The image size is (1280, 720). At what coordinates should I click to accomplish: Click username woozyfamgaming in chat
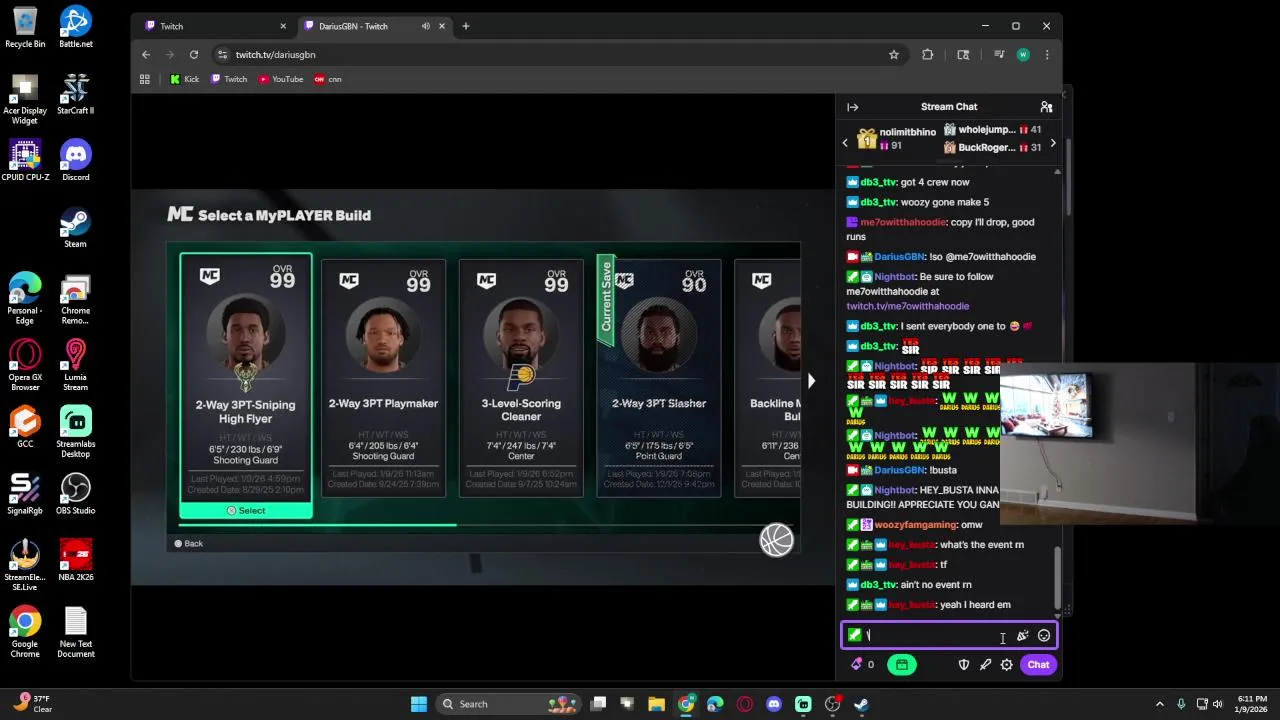tap(915, 525)
